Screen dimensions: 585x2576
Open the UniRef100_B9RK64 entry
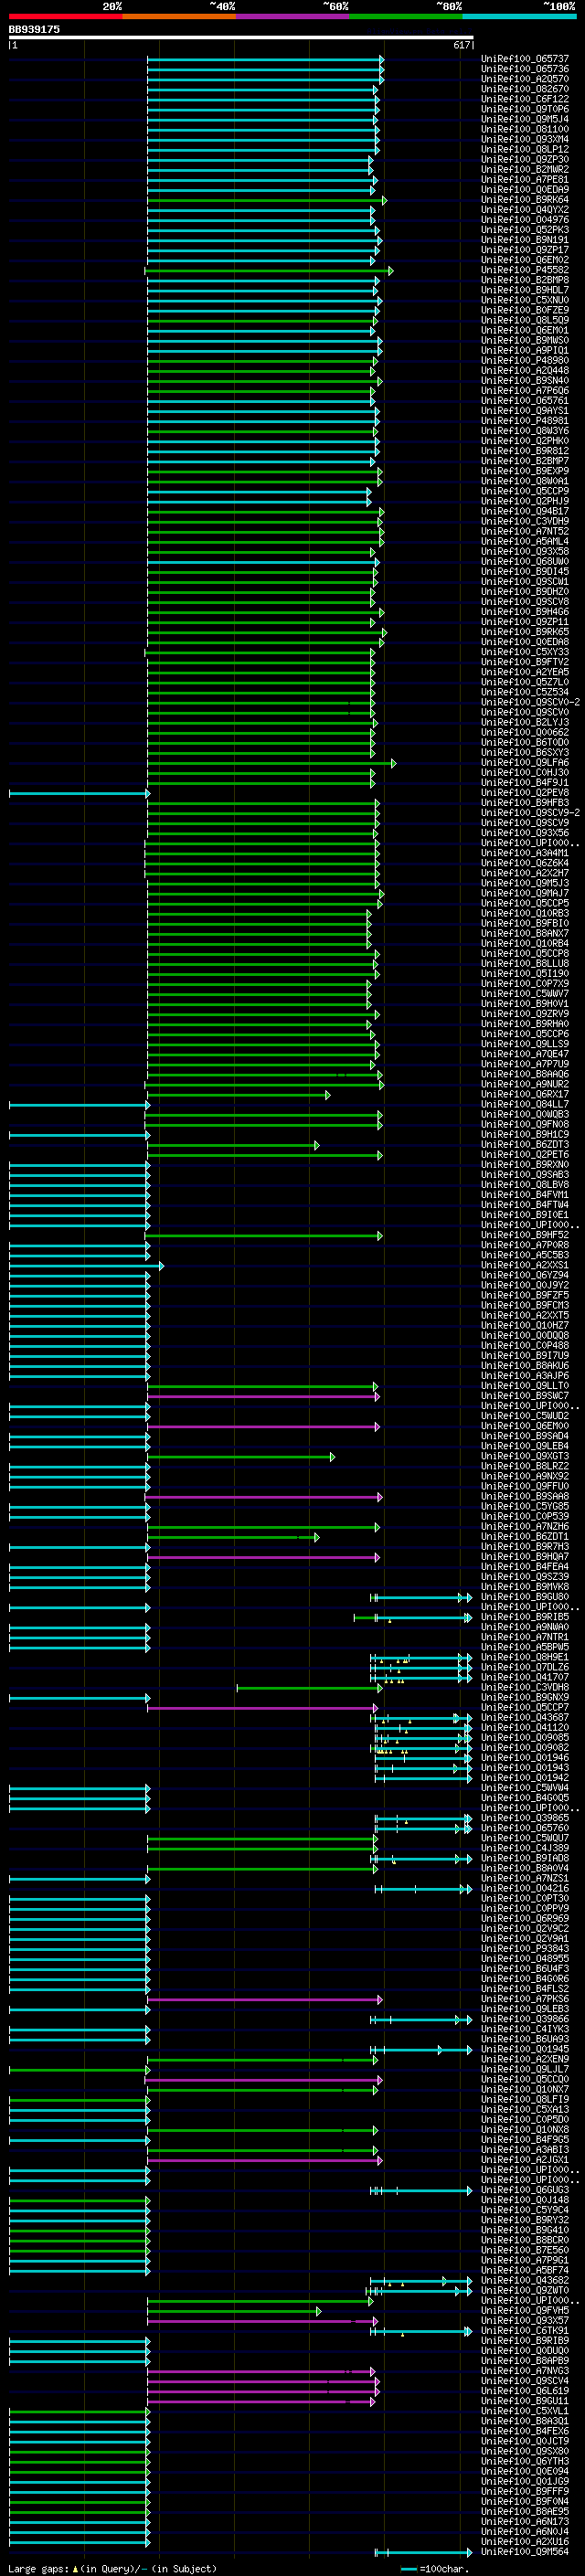pyautogui.click(x=524, y=200)
